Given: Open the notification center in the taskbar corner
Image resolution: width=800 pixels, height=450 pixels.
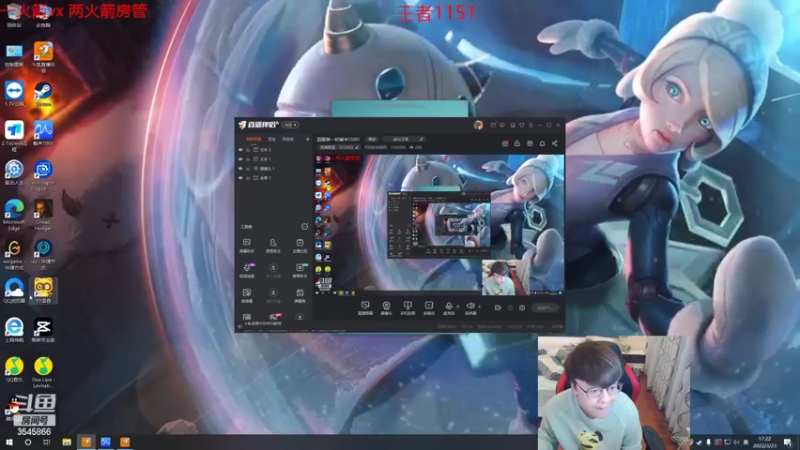Looking at the screenshot, I should point(788,442).
